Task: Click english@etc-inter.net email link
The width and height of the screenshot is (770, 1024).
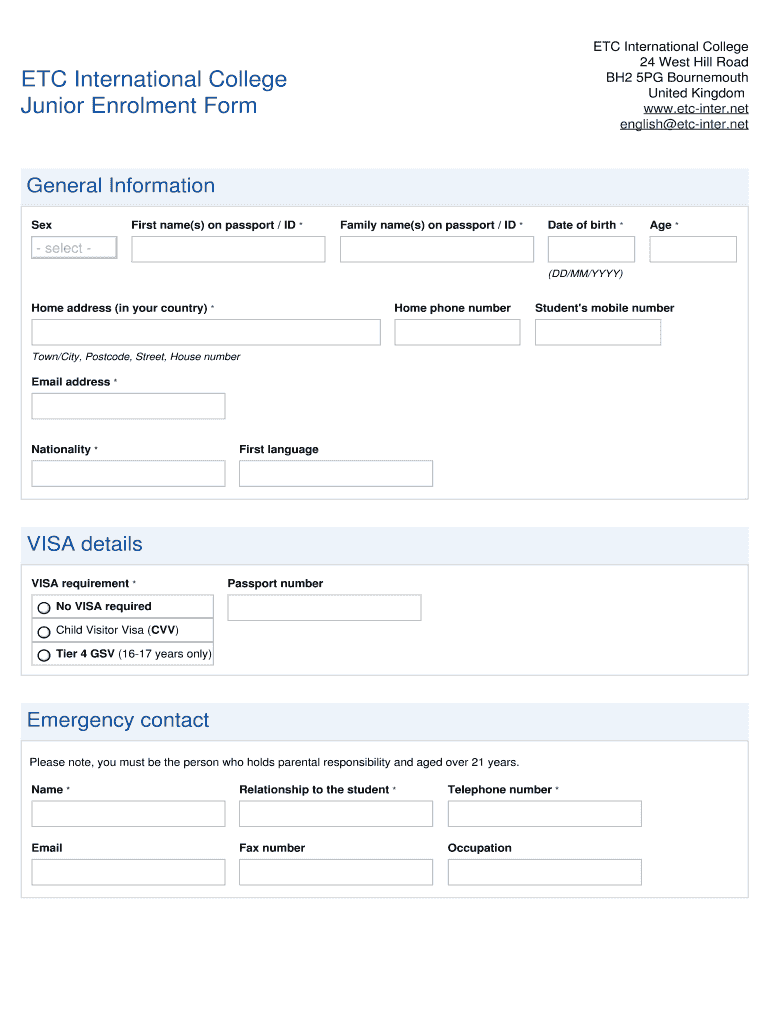Action: click(684, 124)
